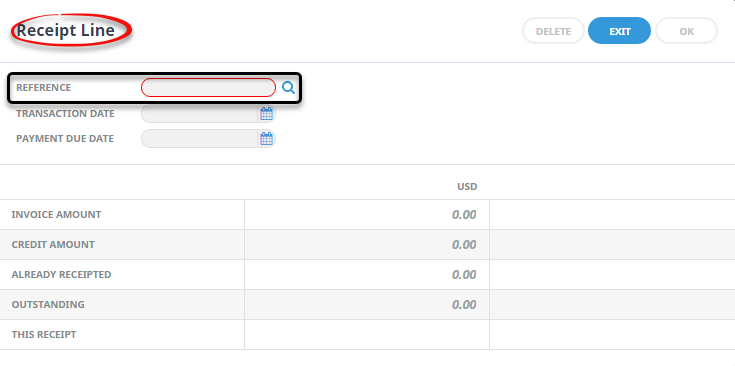Click the Invoice Amount row label
The image size is (735, 366).
click(x=56, y=215)
